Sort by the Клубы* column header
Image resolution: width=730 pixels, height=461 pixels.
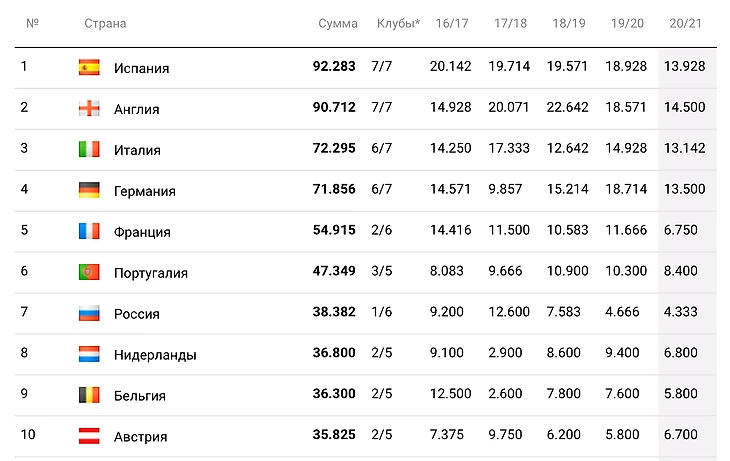pos(398,23)
